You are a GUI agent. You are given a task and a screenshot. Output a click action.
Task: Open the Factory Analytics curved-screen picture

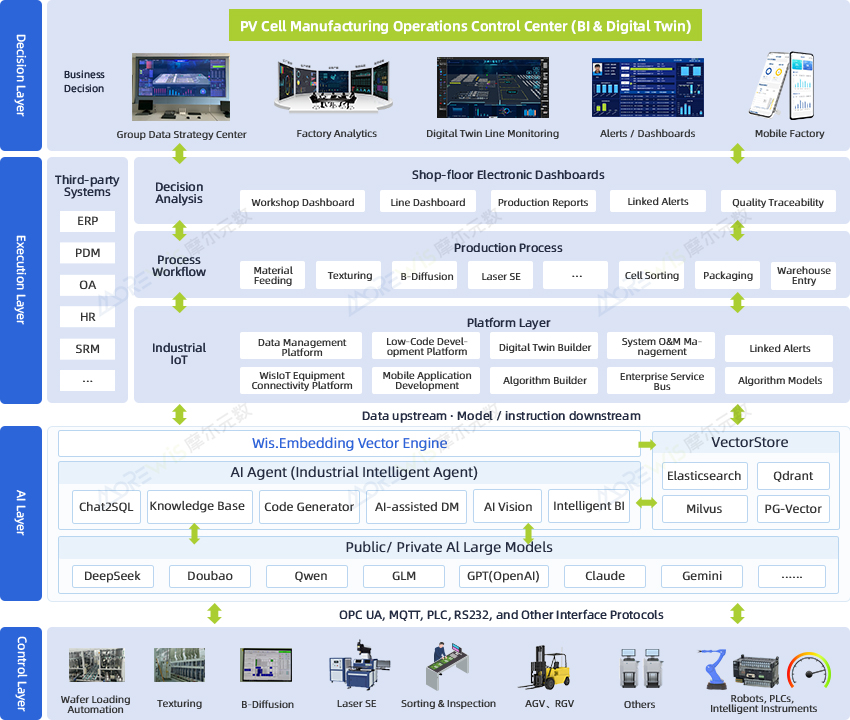[x=333, y=86]
